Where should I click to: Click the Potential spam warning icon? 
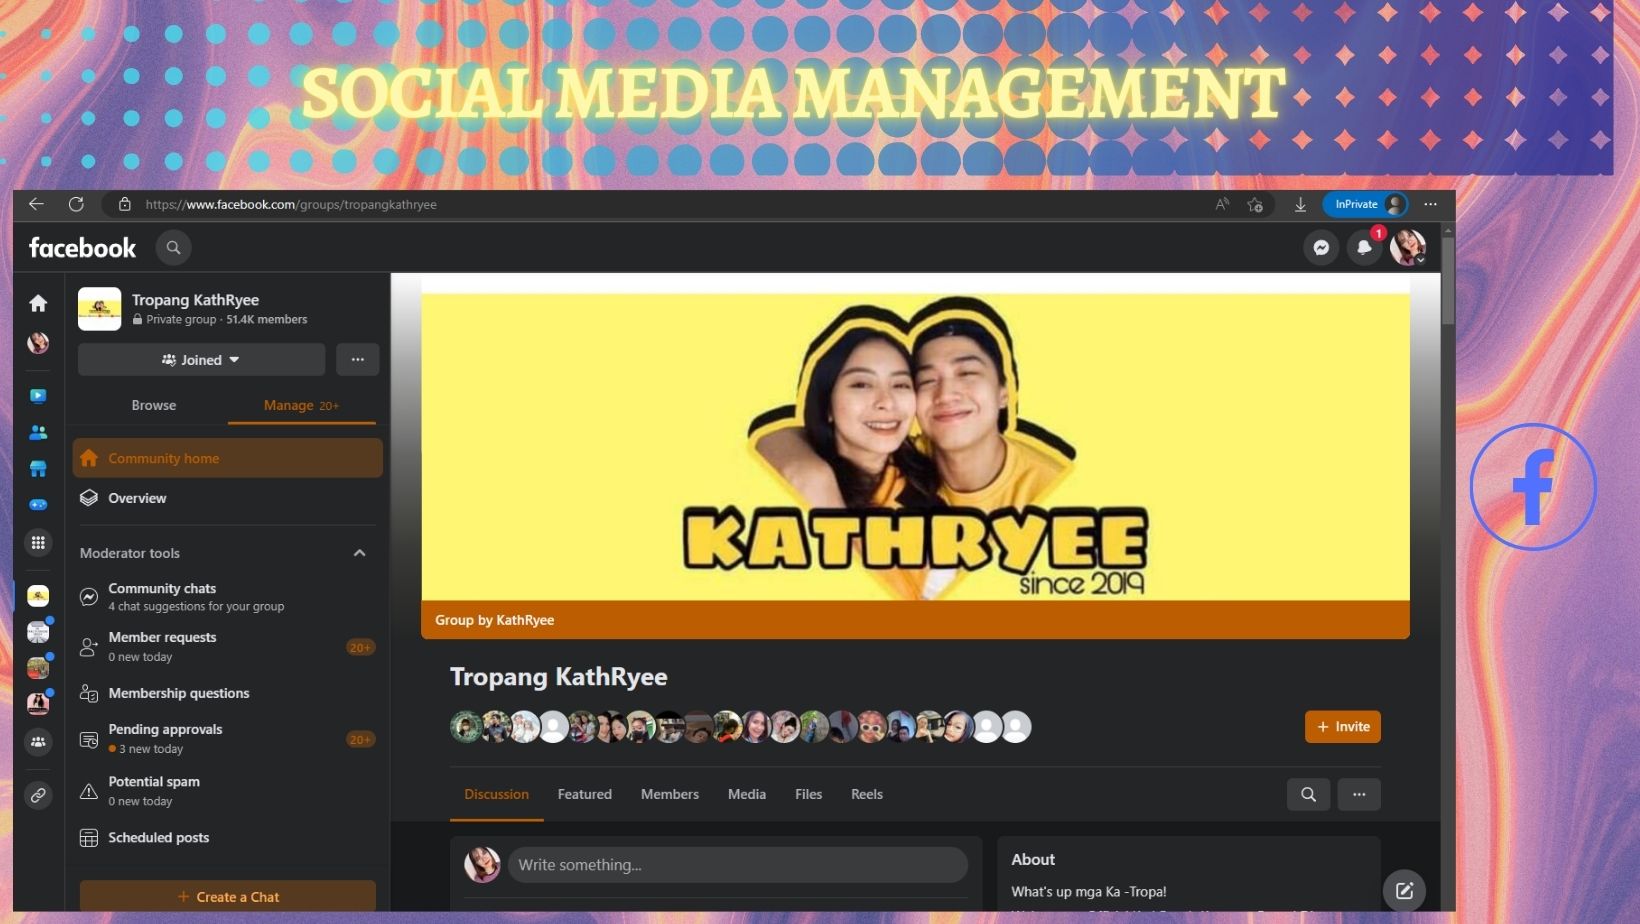(89, 791)
